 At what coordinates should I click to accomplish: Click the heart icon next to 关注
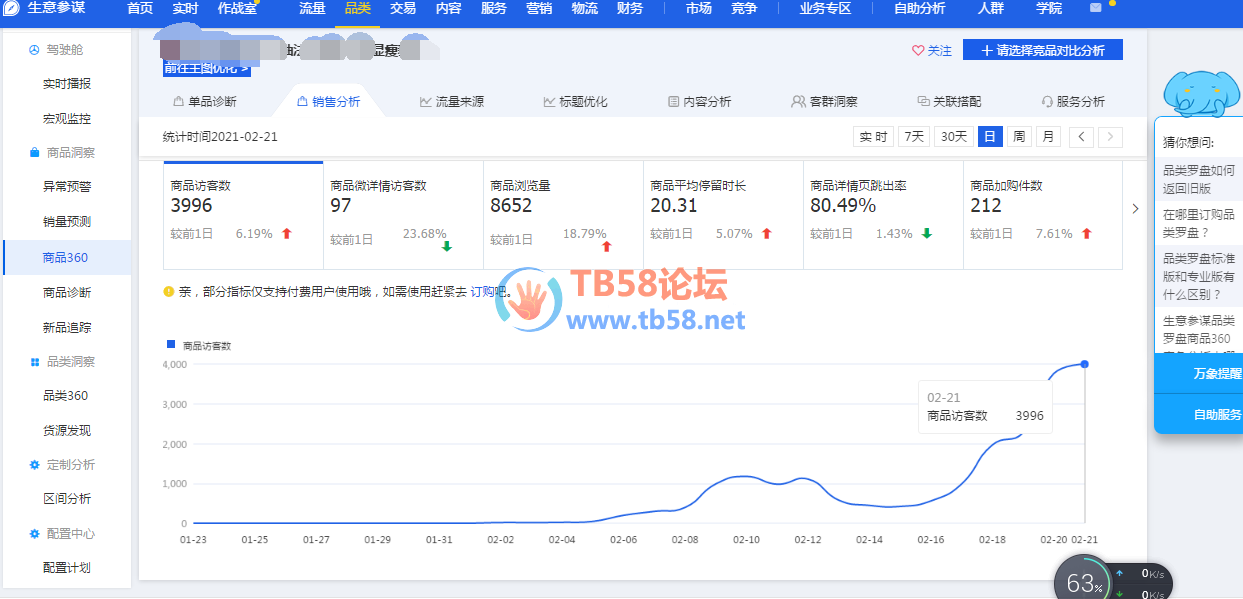coord(918,51)
